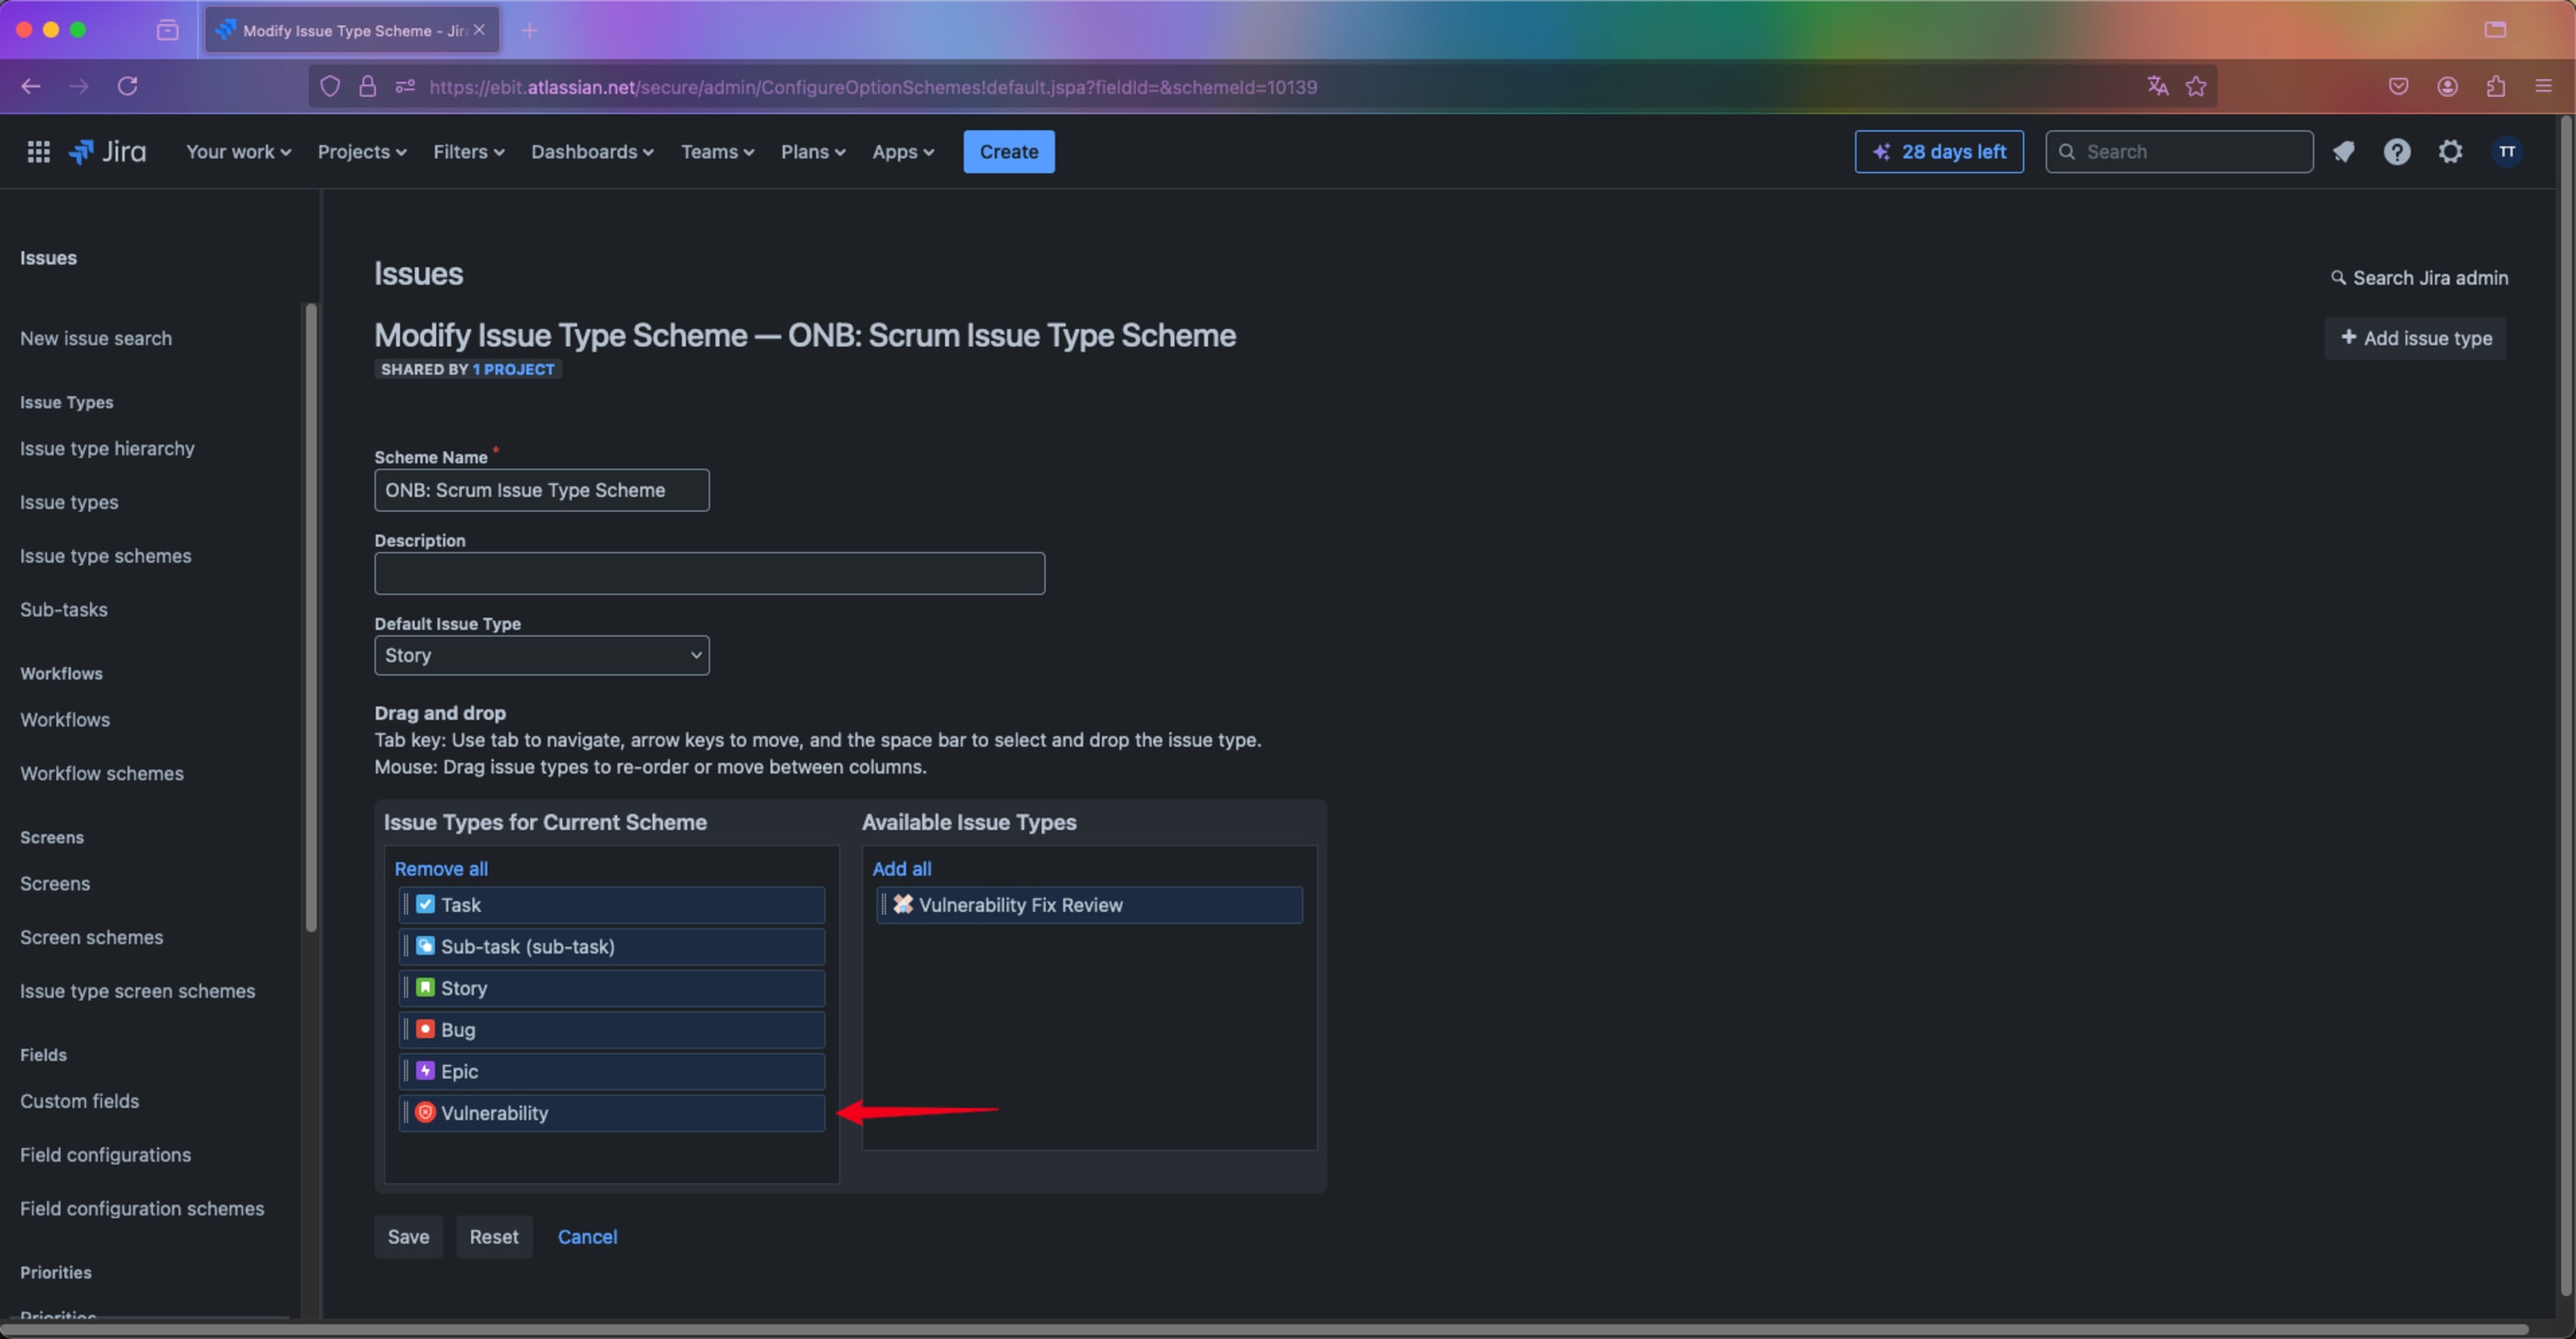Open the browser hamburger menu
2576x1339 pixels.
click(x=2543, y=86)
